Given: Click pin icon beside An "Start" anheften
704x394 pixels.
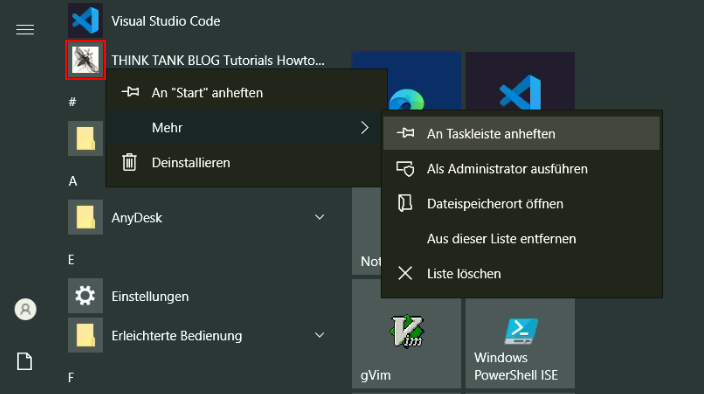Looking at the screenshot, I should pos(130,92).
